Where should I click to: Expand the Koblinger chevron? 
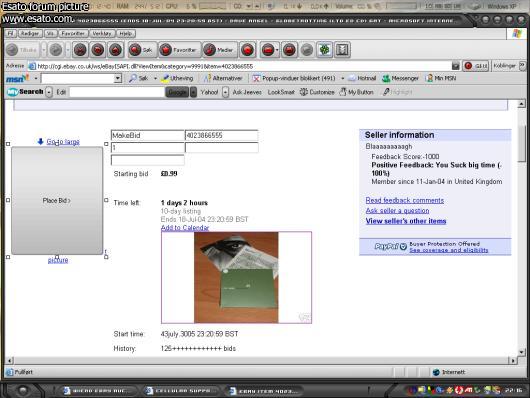[522, 65]
